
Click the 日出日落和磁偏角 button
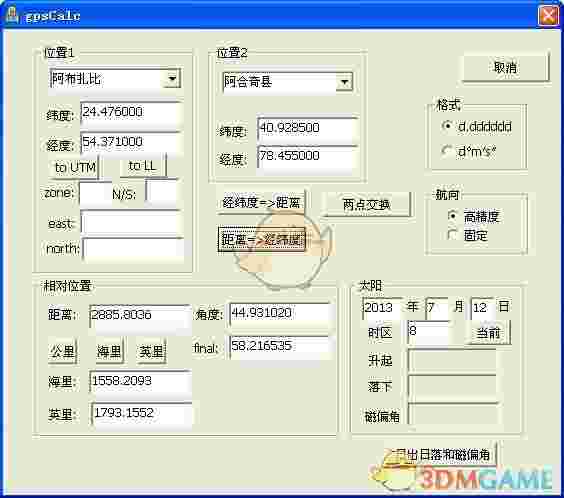click(x=442, y=454)
